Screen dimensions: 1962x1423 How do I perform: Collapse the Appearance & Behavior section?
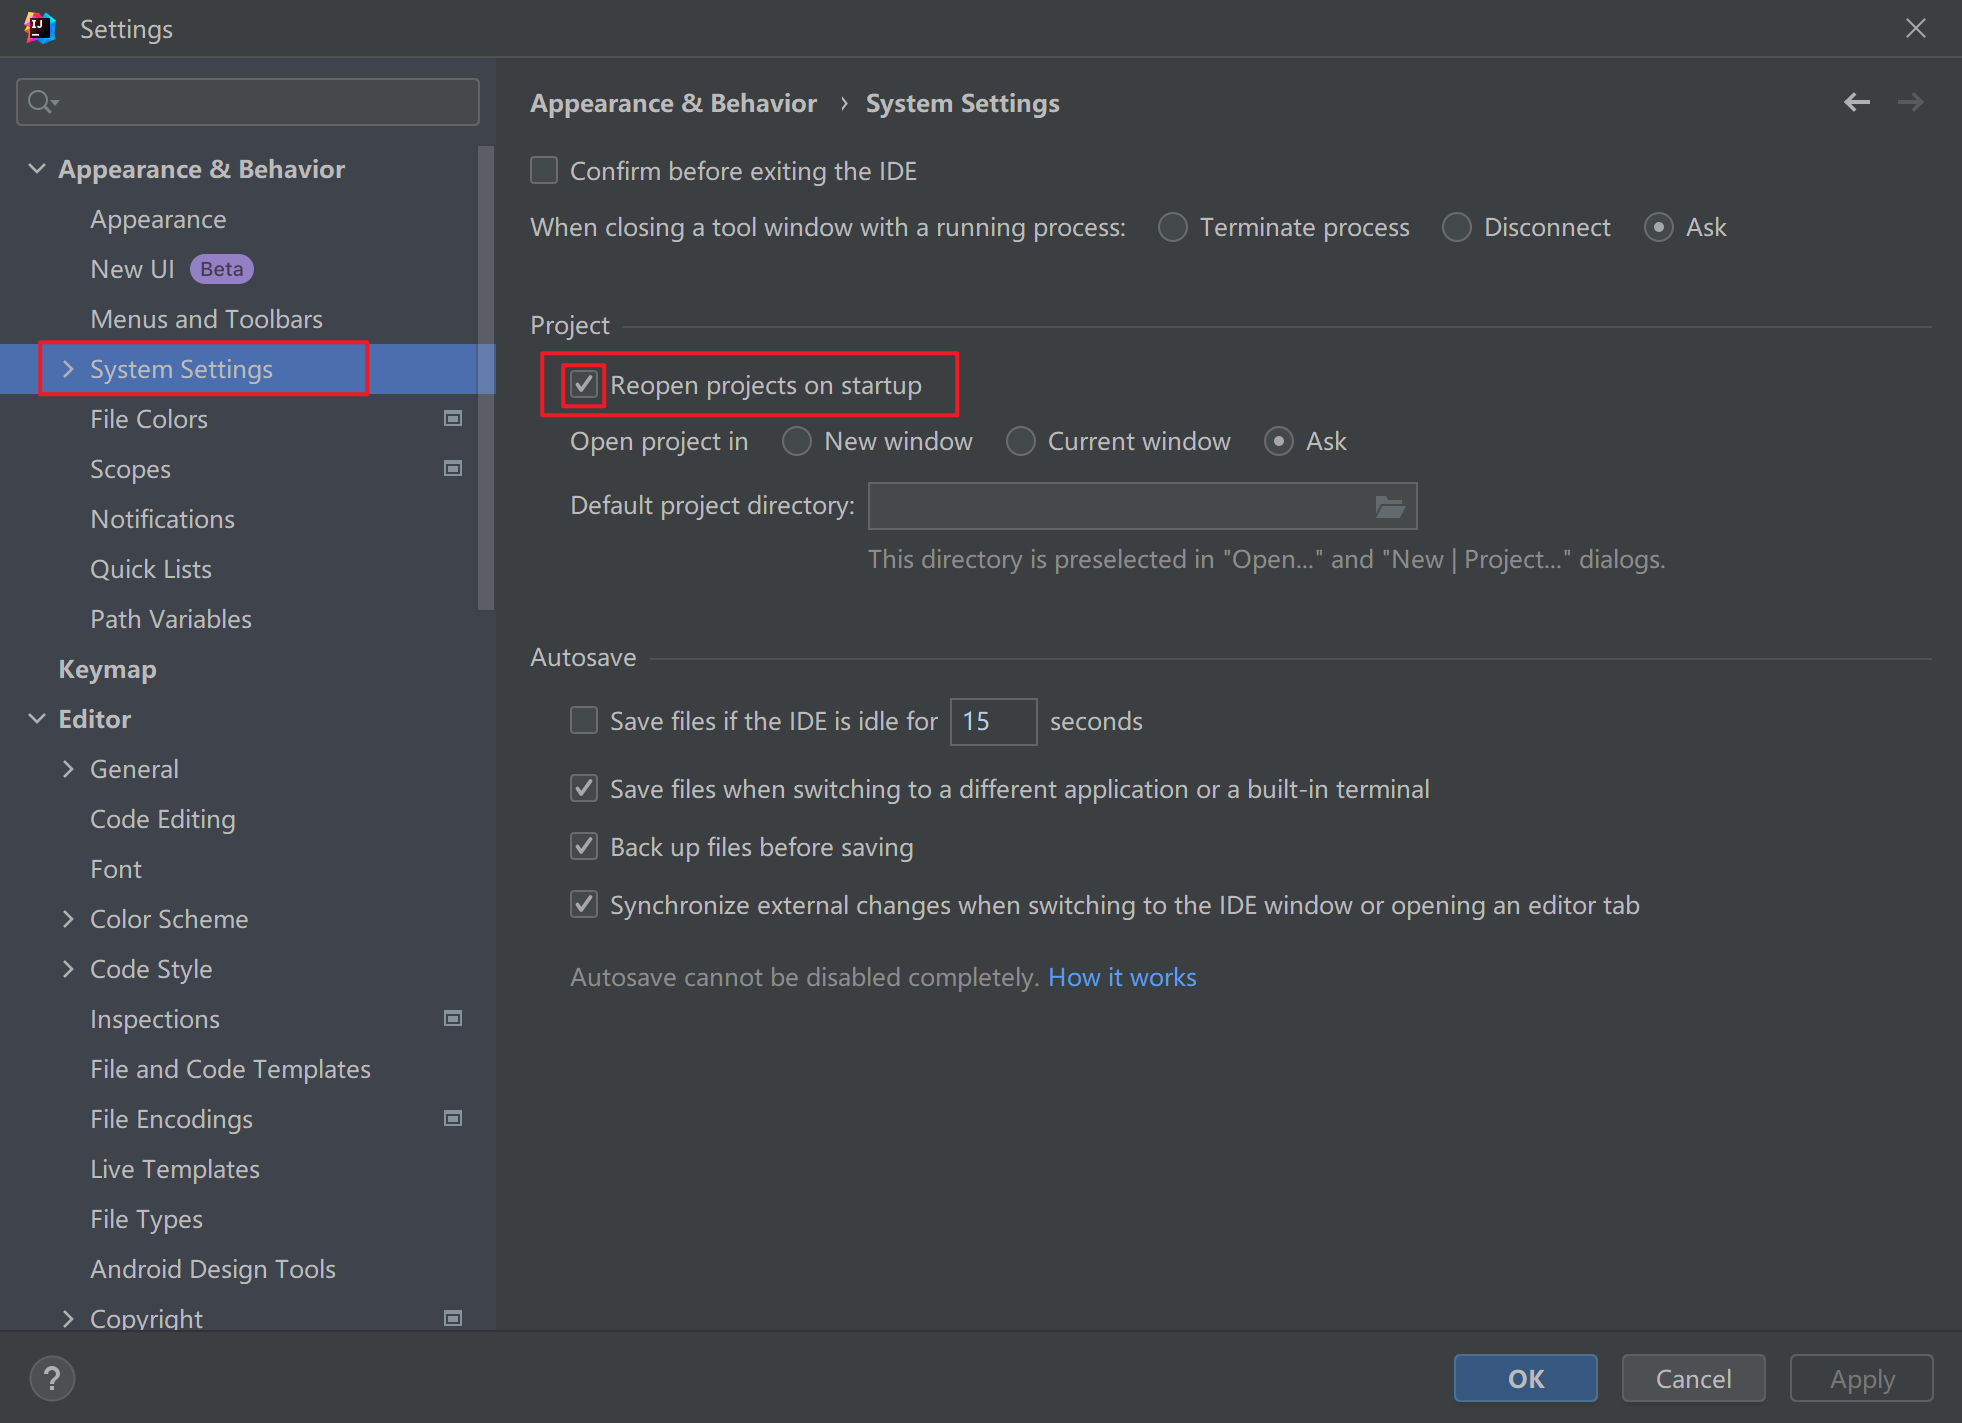(37, 169)
